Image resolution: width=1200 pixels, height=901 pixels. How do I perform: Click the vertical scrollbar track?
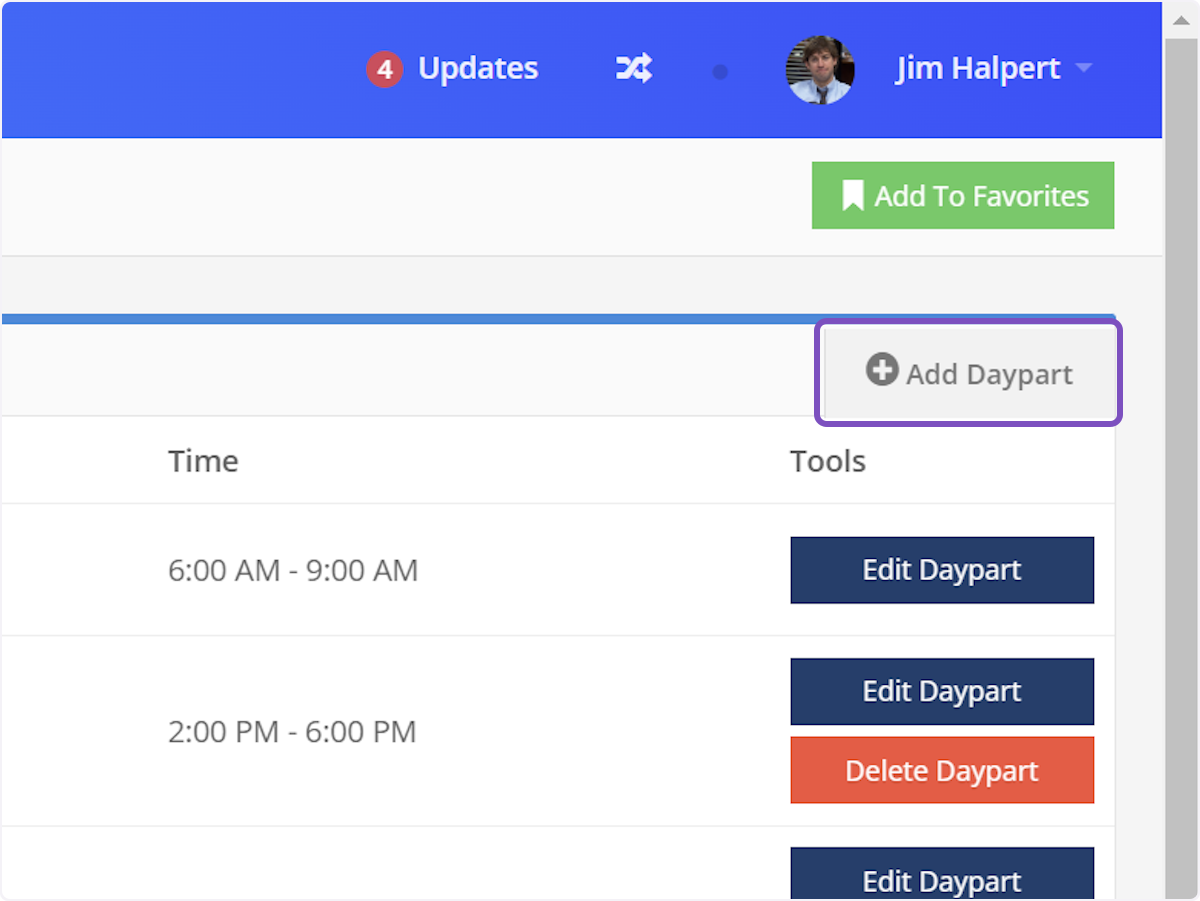[1182, 500]
